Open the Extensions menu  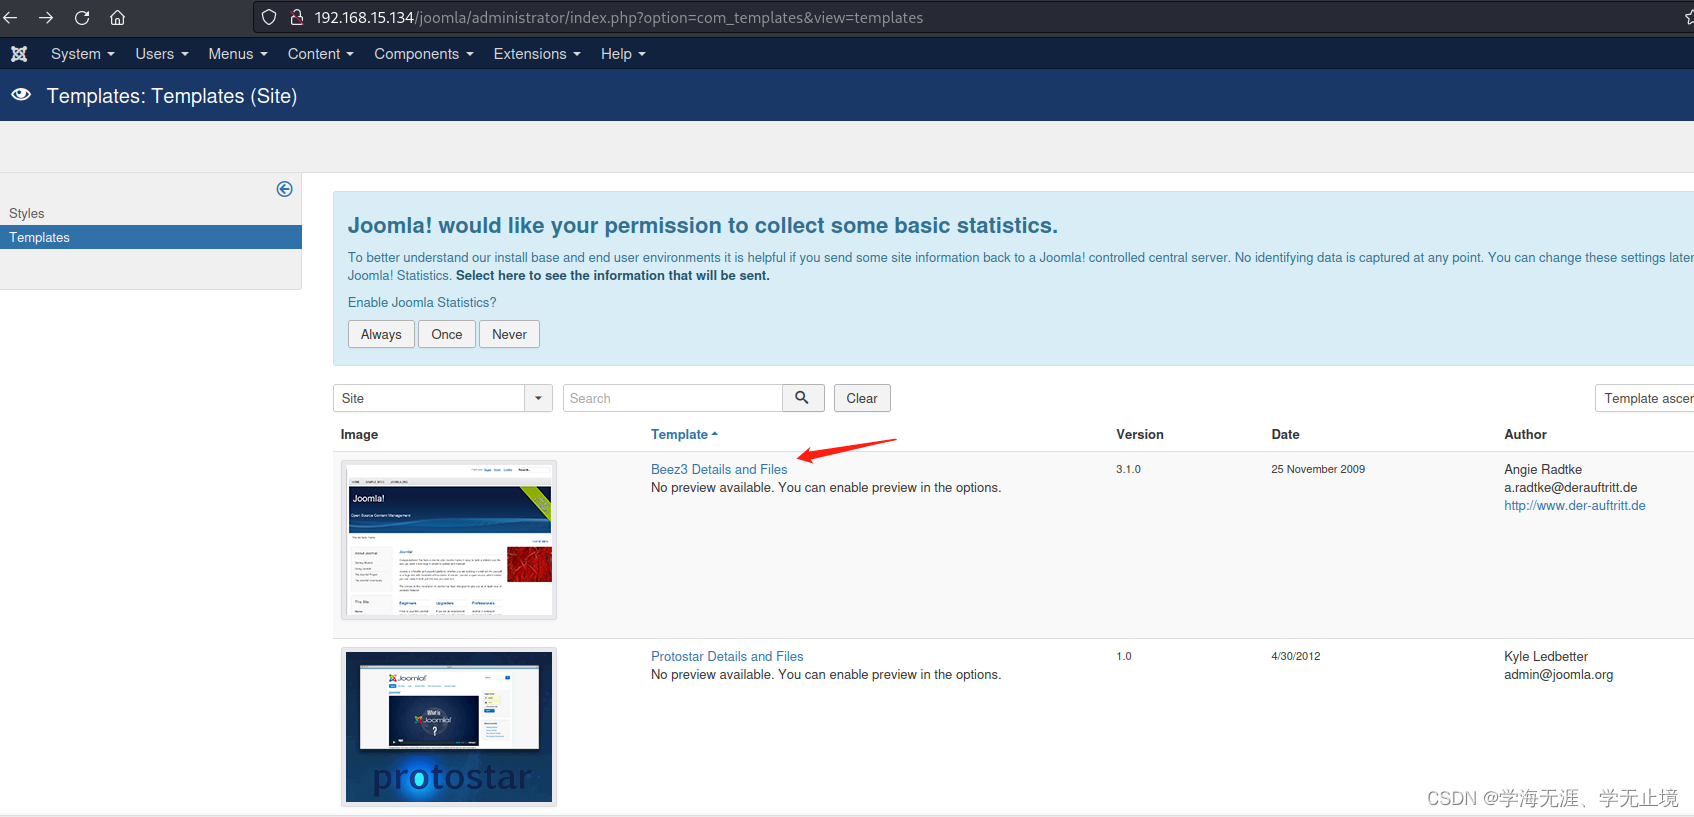coord(537,54)
